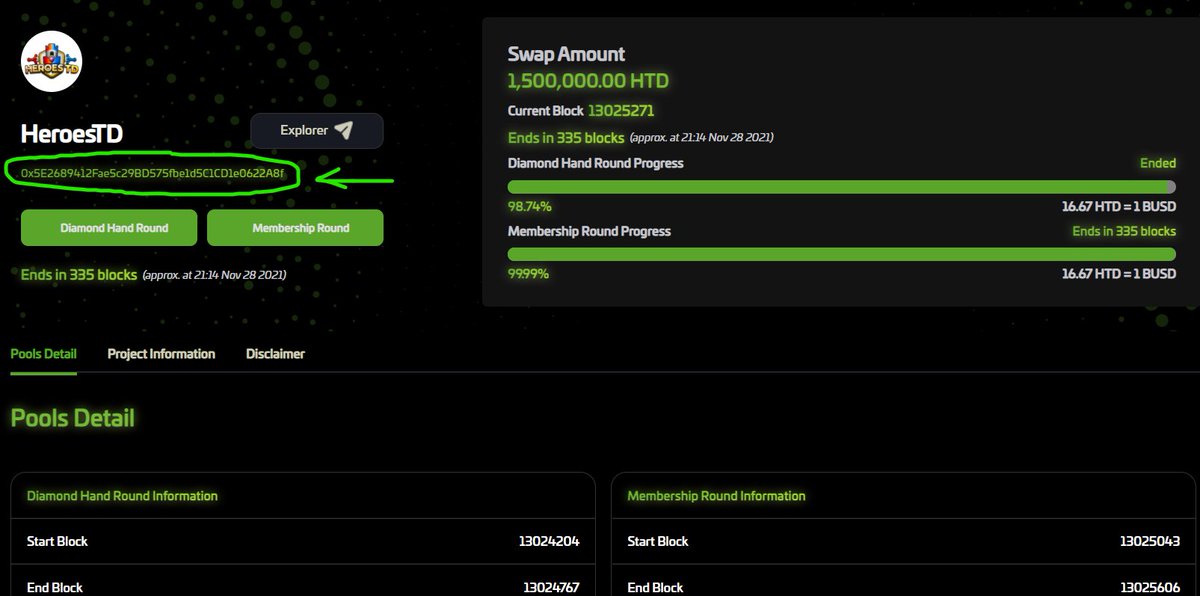The width and height of the screenshot is (1200, 596).
Task: Click the Diamond Hand Round progress bar
Action: [842, 187]
